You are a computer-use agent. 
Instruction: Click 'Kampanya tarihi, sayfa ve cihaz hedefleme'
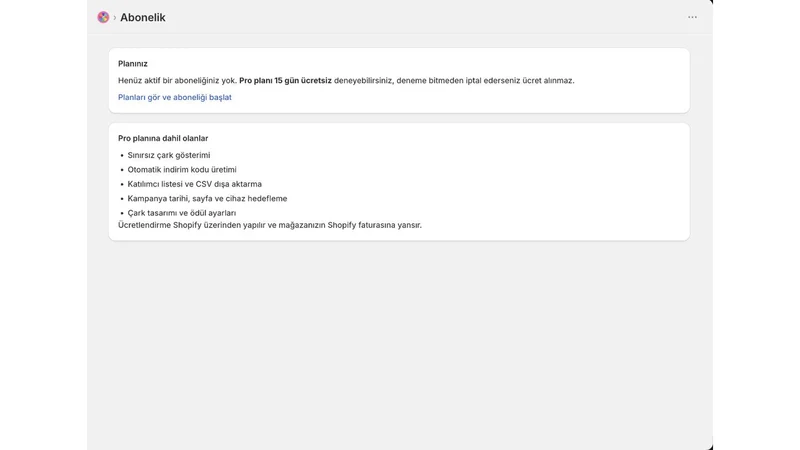(207, 198)
